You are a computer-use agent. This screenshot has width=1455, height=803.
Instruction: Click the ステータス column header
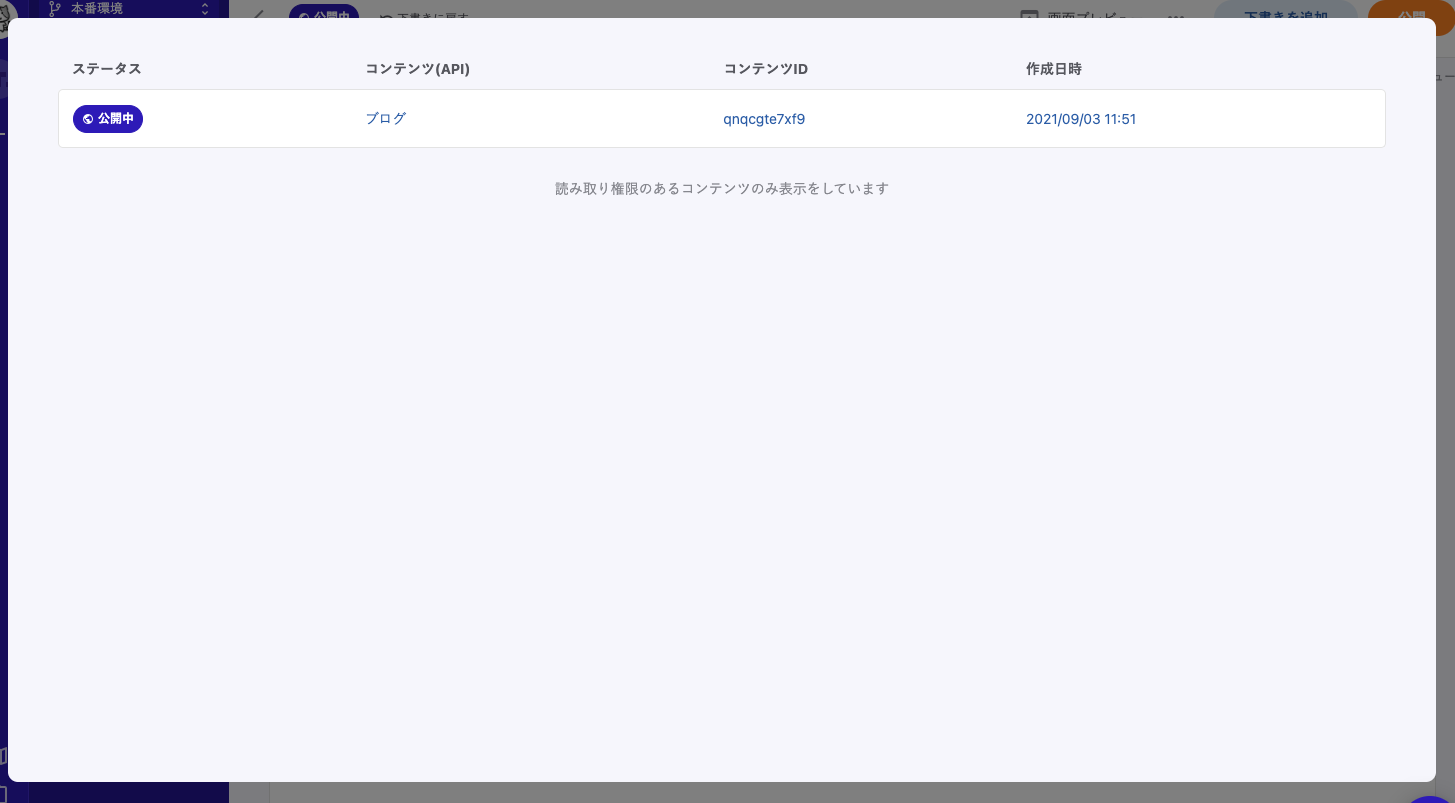click(106, 69)
